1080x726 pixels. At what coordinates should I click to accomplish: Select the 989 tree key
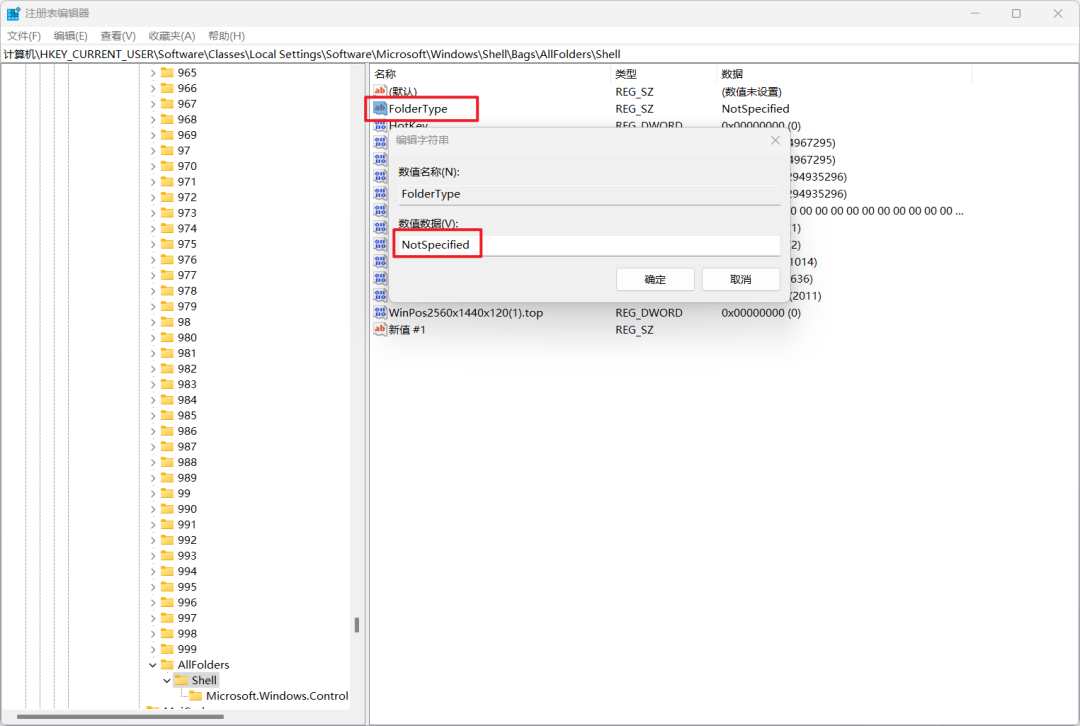pyautogui.click(x=187, y=477)
